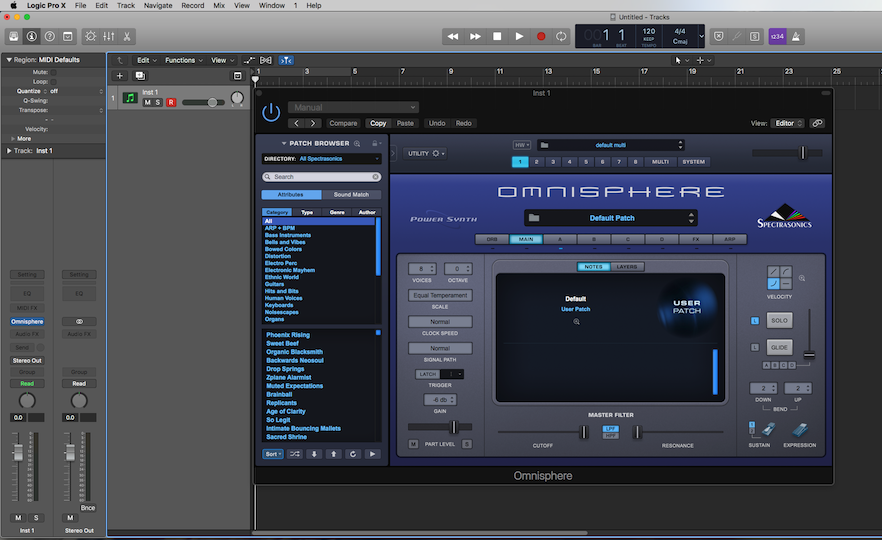Open the Manual preset dropdown
Screen dimensions: 882x540
[x=353, y=107]
